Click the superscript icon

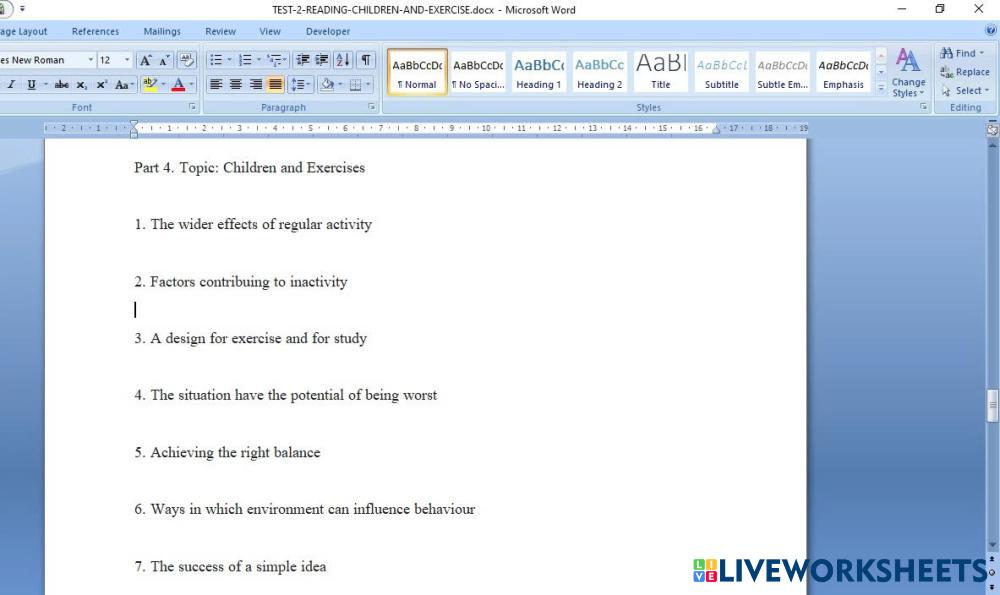point(102,85)
